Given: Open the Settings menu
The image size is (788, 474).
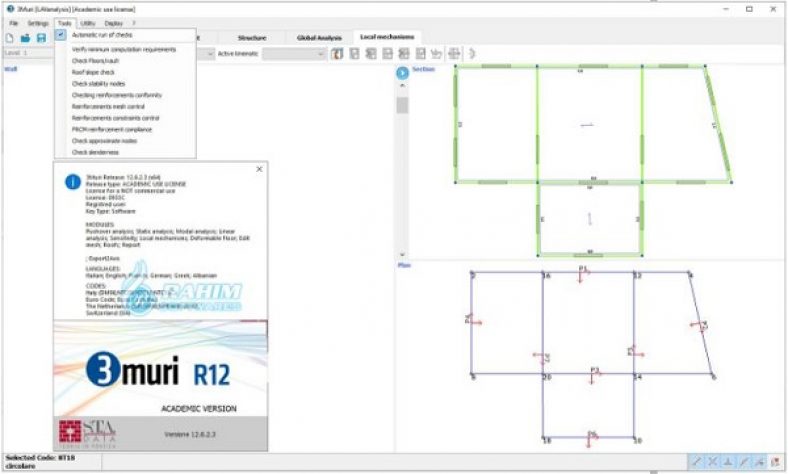Looking at the screenshot, I should point(38,23).
